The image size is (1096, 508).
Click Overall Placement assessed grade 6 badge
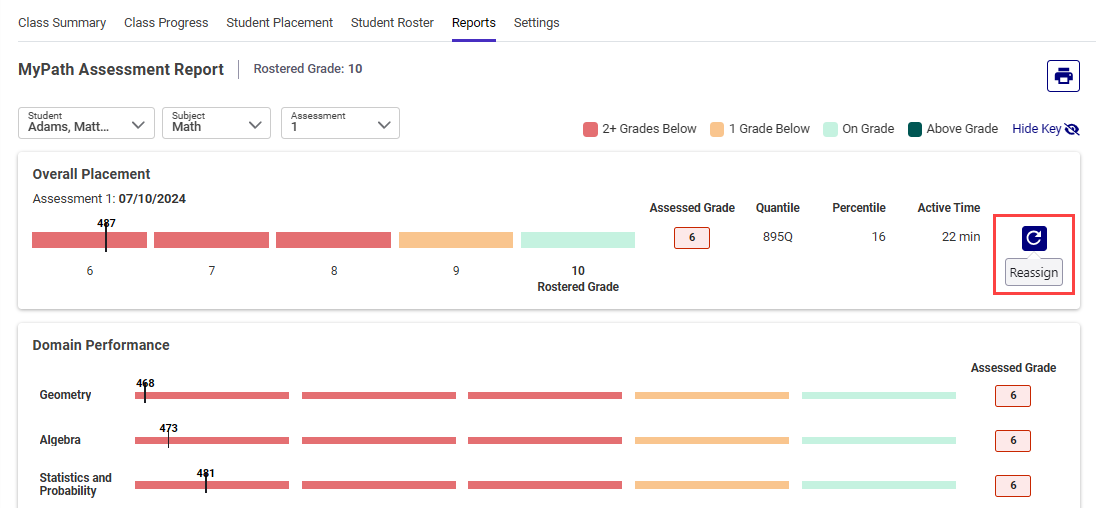click(x=692, y=237)
